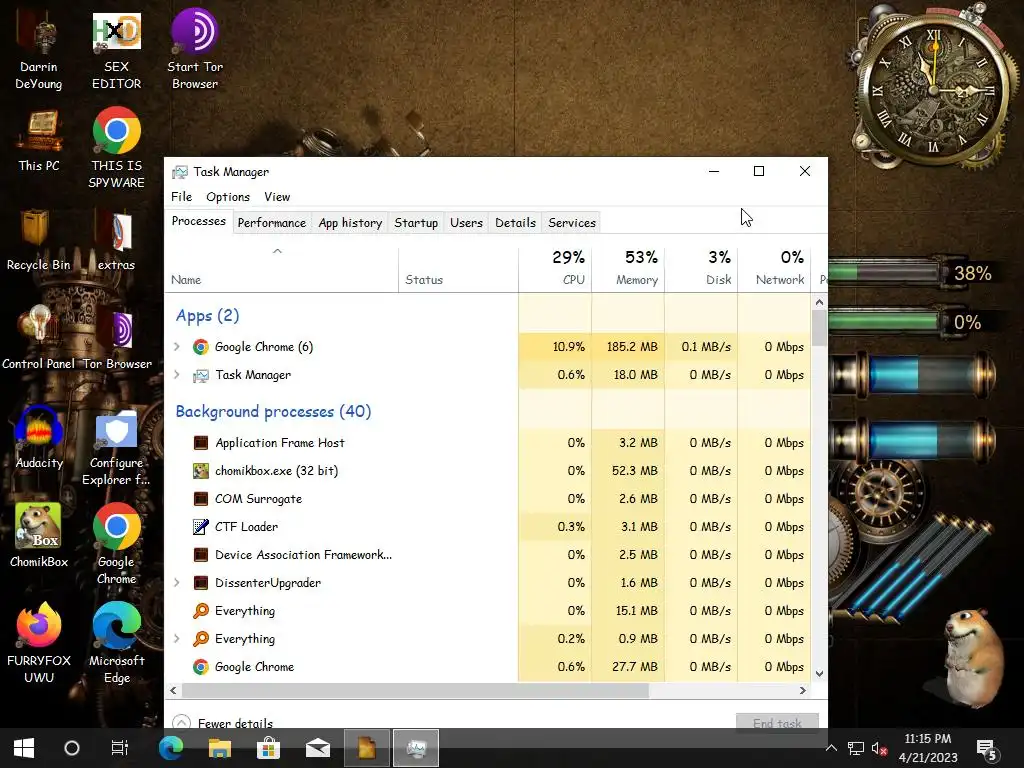Select the Tor Browser desktop icon

[x=117, y=338]
